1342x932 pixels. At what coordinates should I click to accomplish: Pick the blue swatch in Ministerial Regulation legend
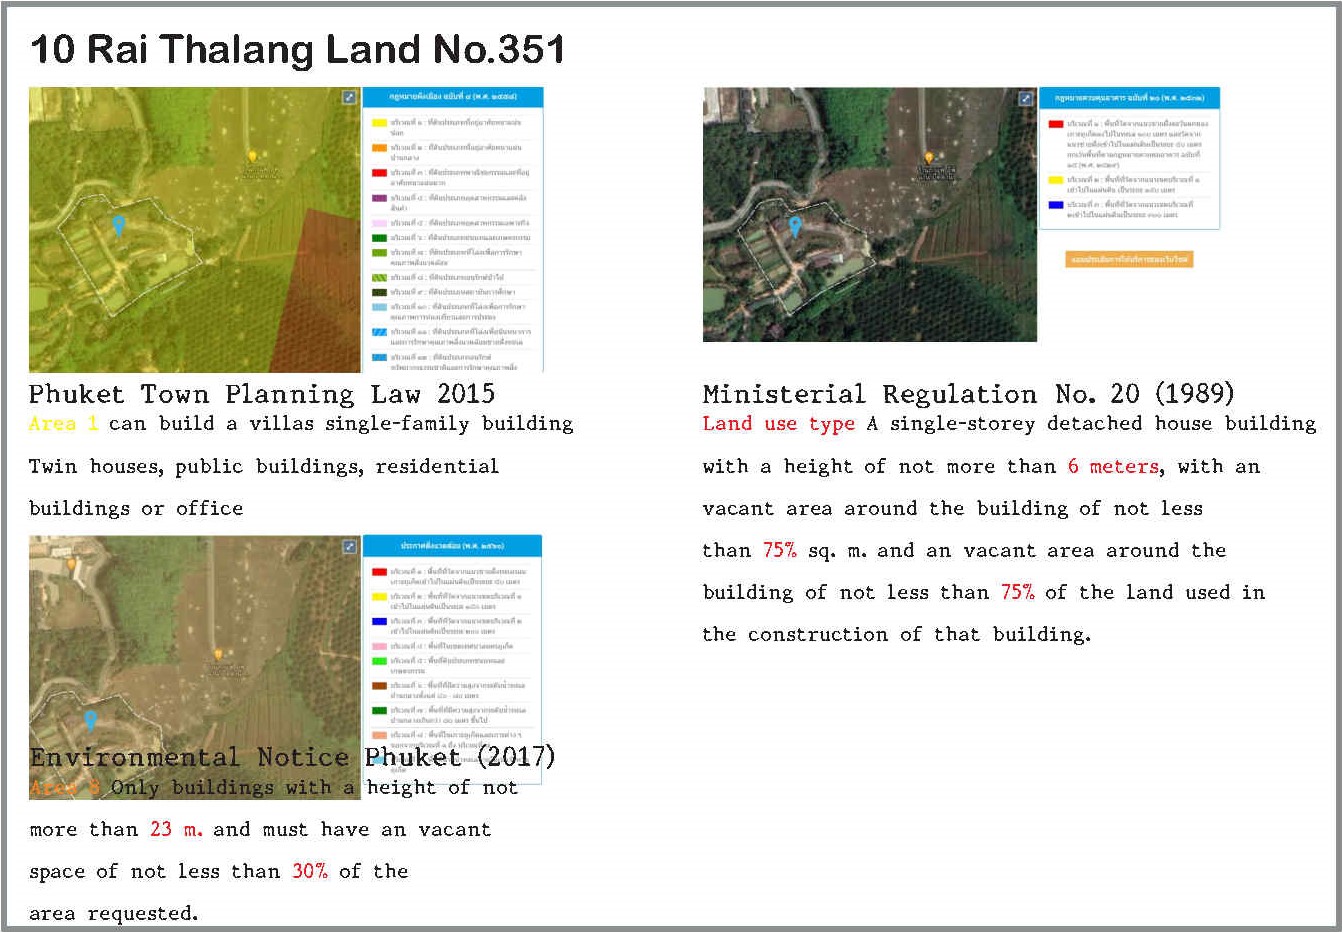click(1055, 205)
